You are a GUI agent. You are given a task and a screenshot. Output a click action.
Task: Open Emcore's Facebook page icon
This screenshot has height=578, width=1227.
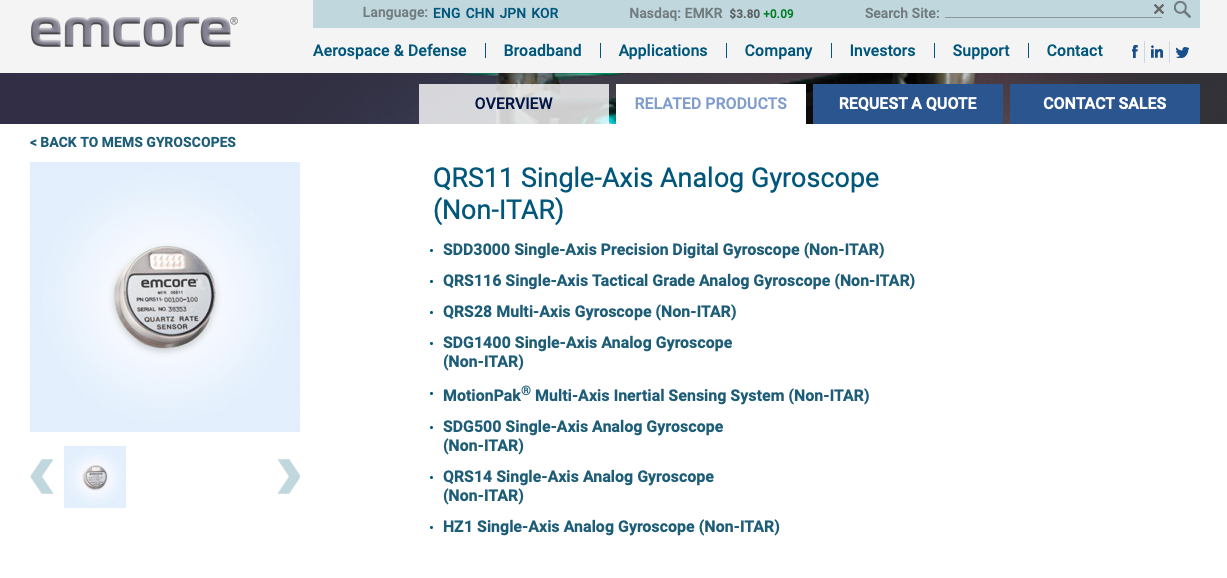1135,52
